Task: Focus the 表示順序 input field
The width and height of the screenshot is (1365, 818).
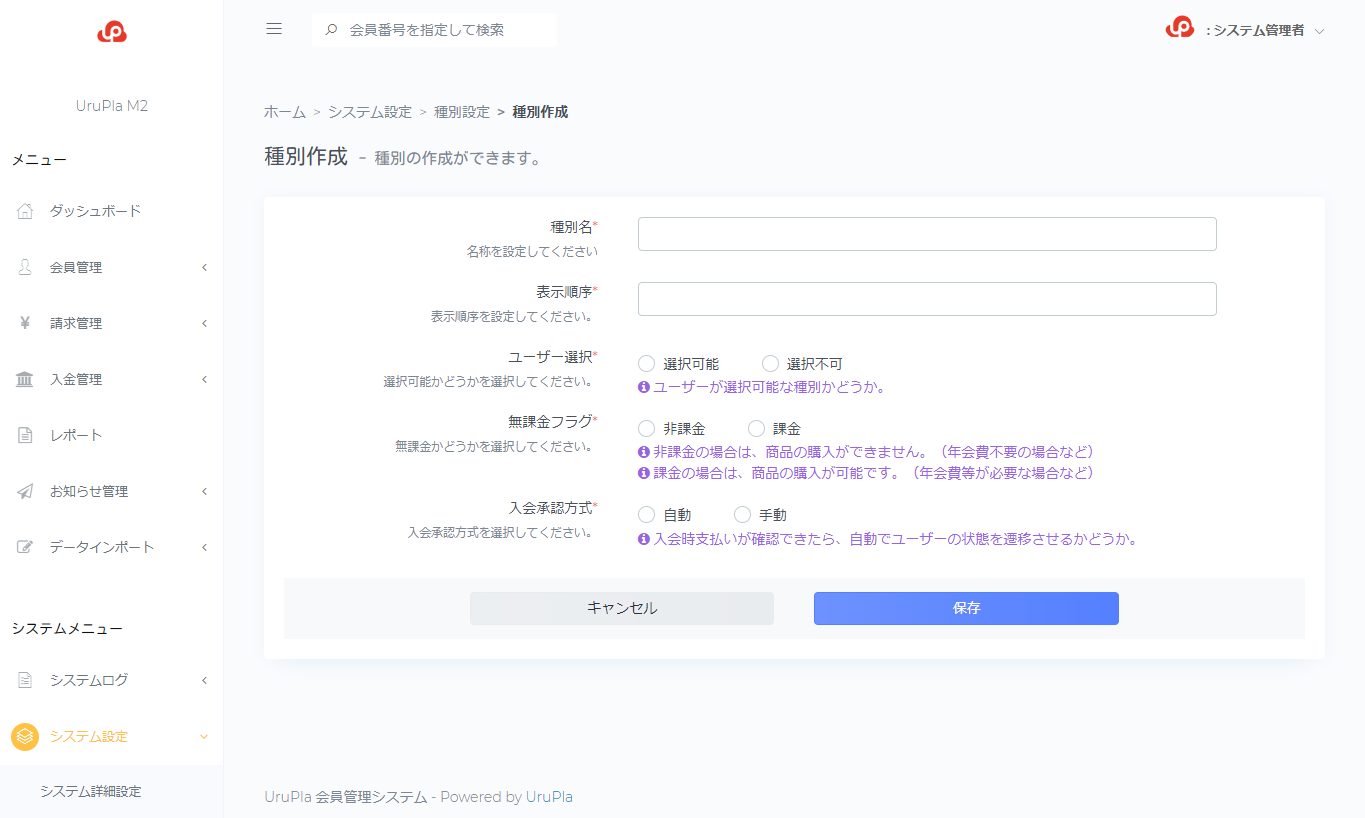Action: point(927,299)
